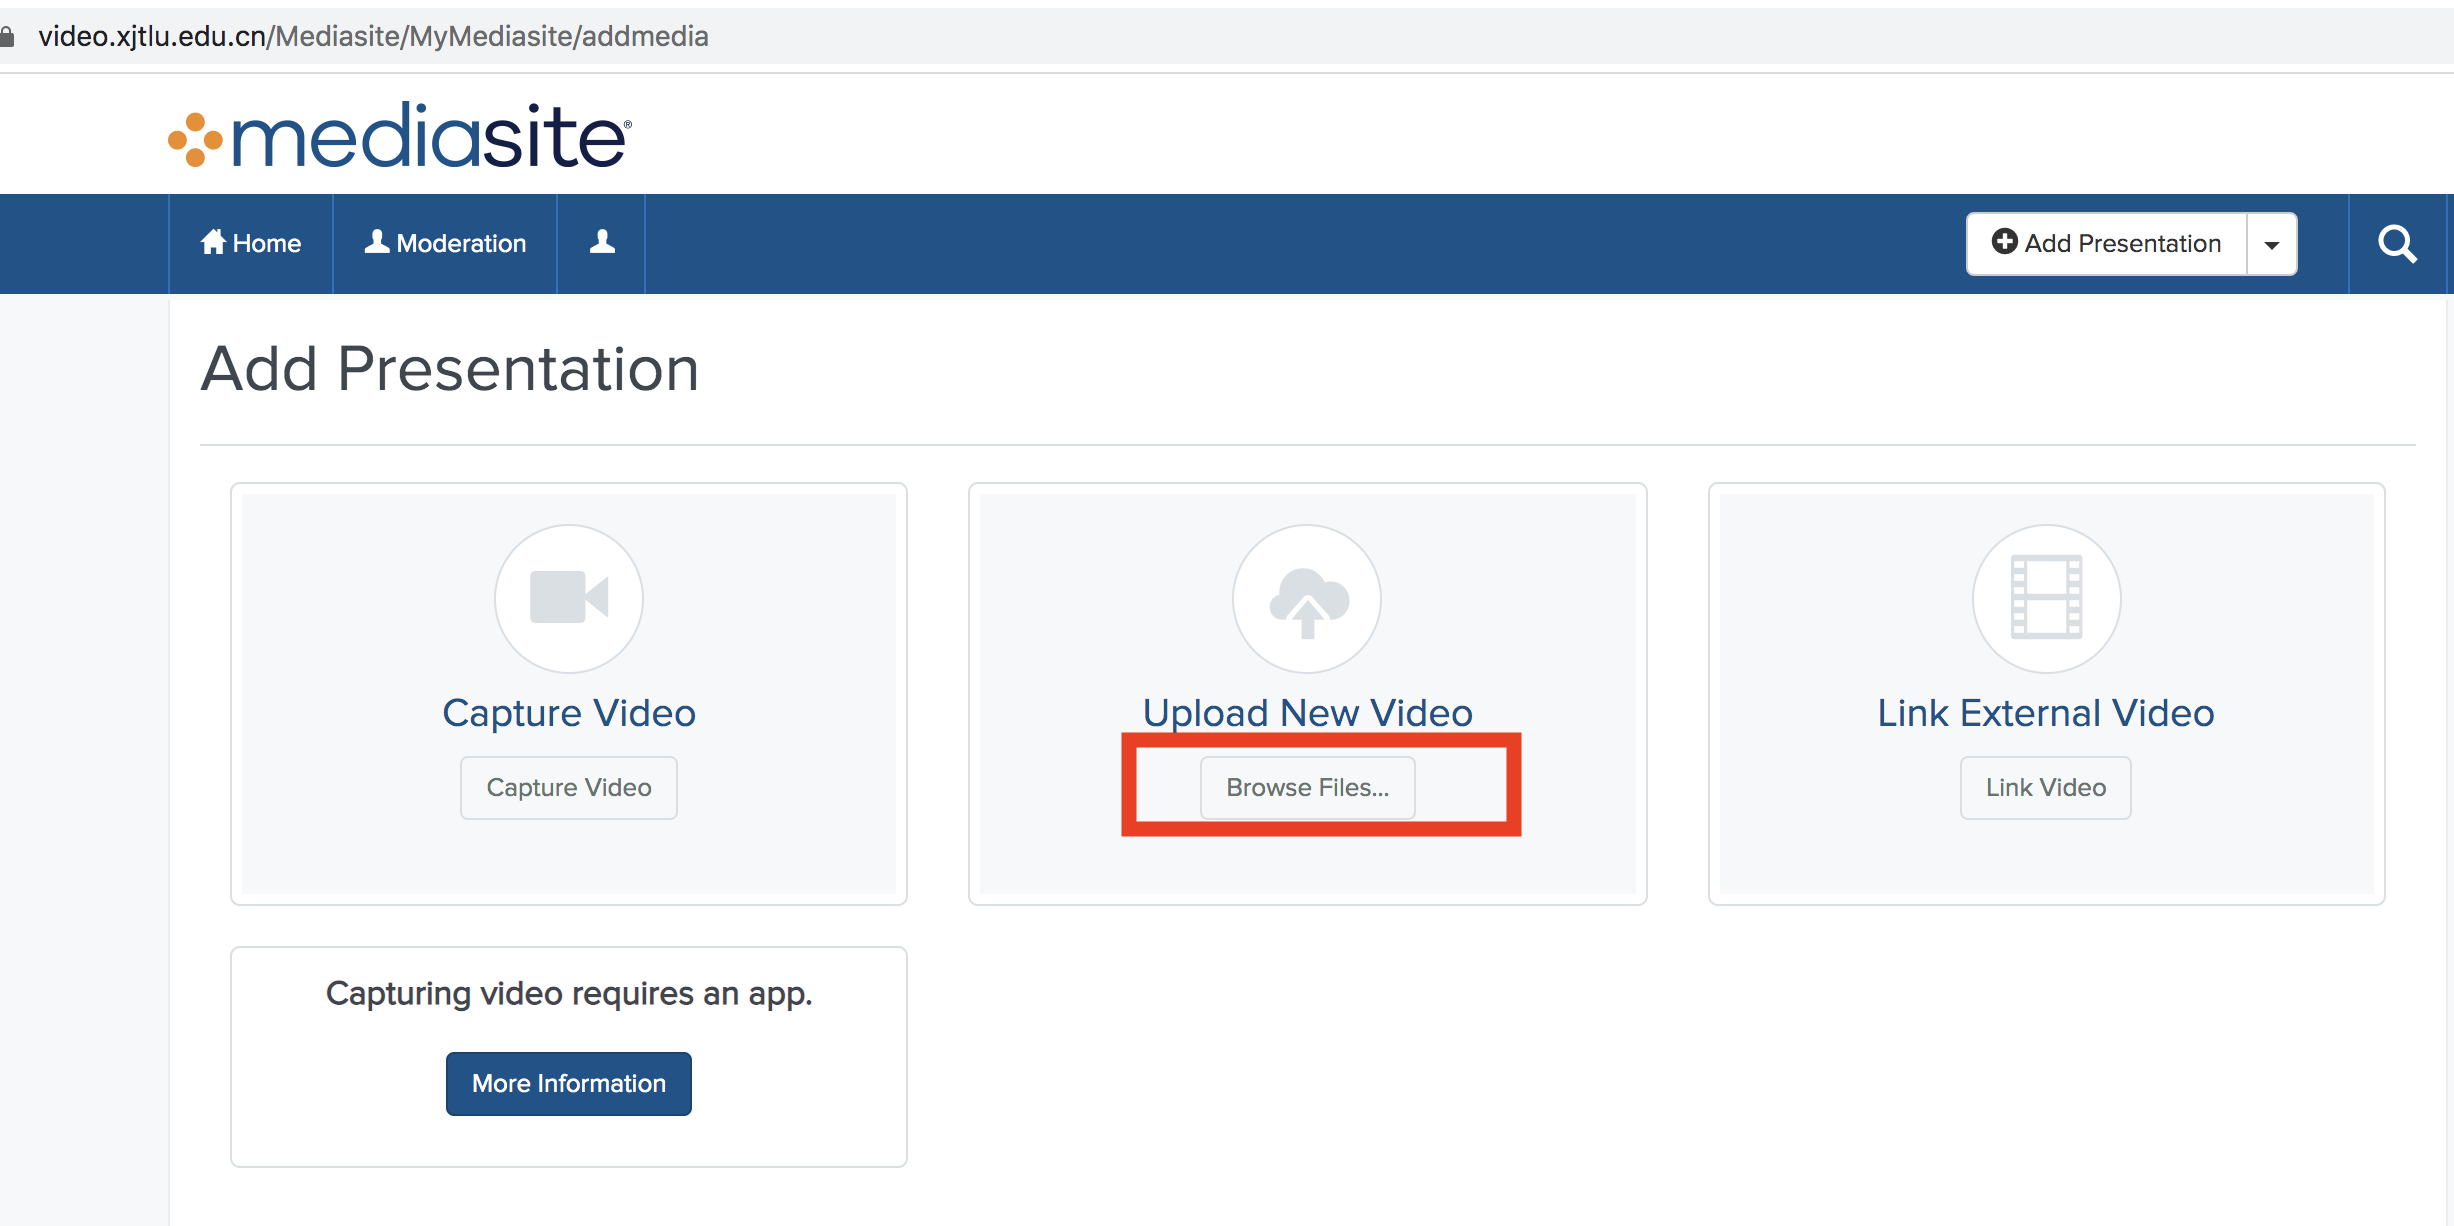
Task: Open the Home navigation tab
Action: pyautogui.click(x=251, y=243)
